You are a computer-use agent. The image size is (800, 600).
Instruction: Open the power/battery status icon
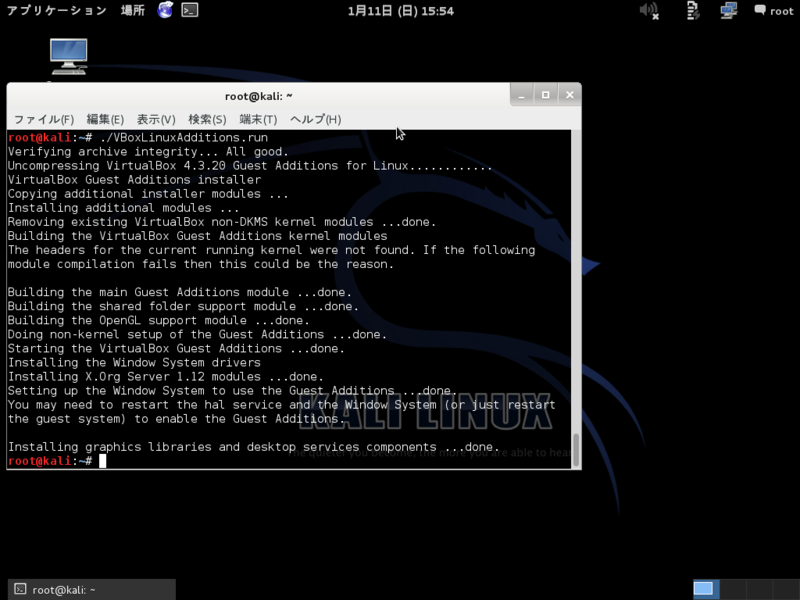point(692,10)
